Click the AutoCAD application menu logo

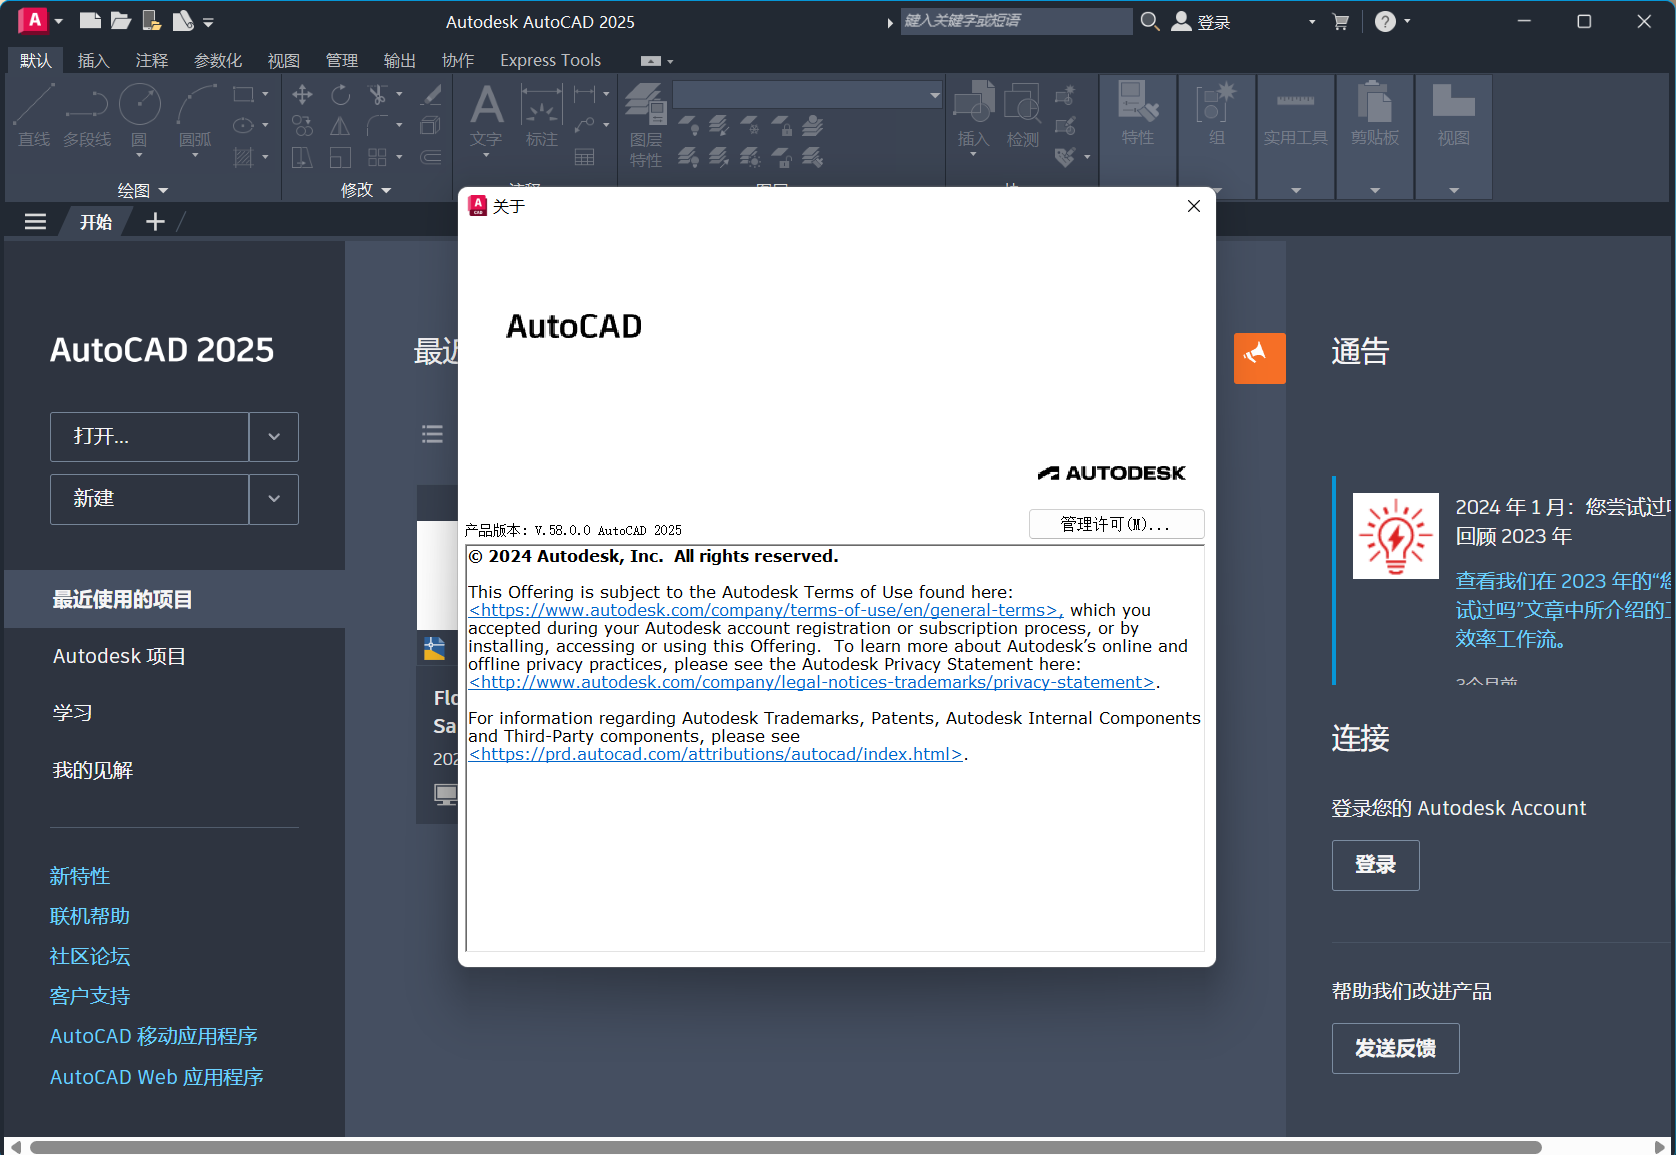point(33,20)
